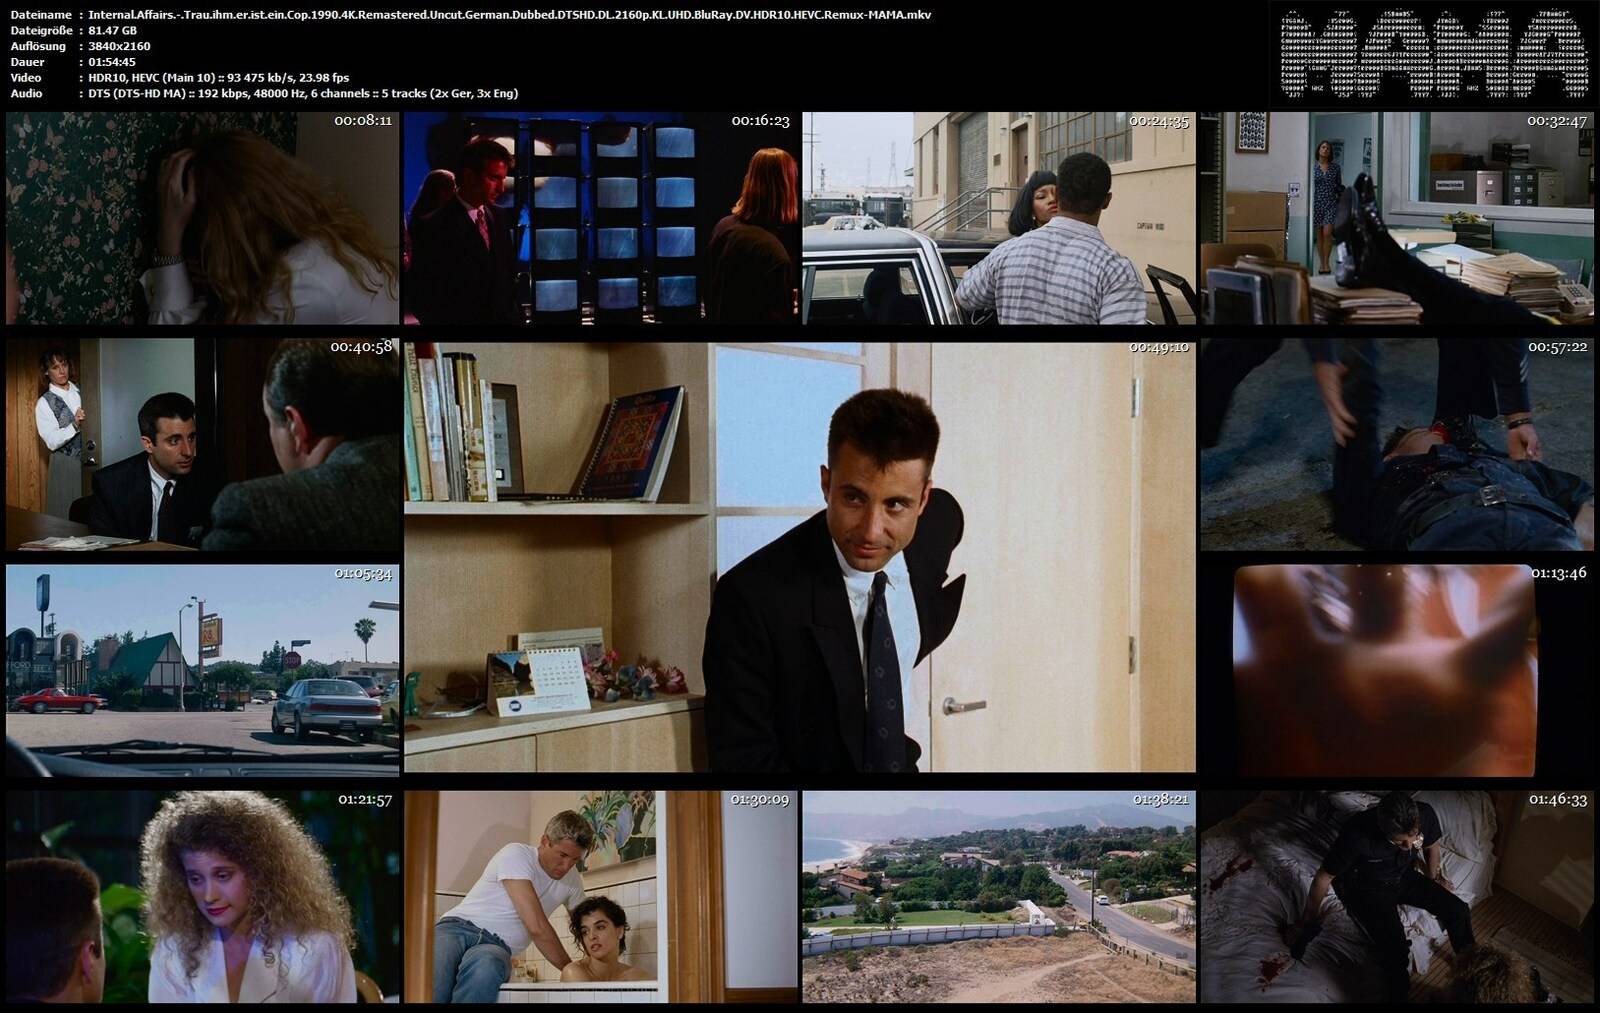Select the street scene thumbnail at 01:05:34

tap(202, 670)
